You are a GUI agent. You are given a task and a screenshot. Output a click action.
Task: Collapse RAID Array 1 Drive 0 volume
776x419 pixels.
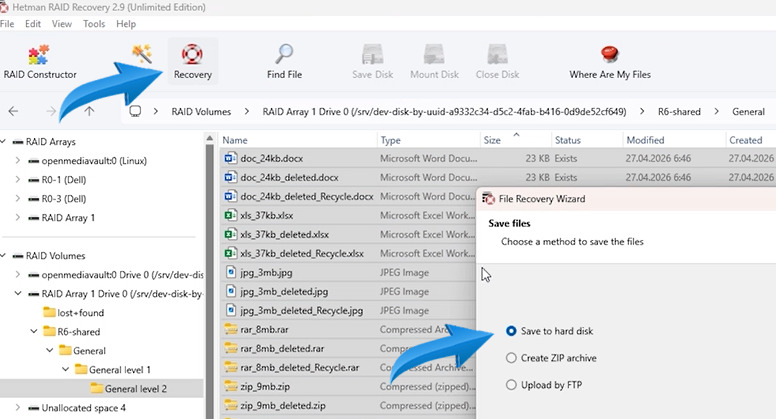point(18,293)
